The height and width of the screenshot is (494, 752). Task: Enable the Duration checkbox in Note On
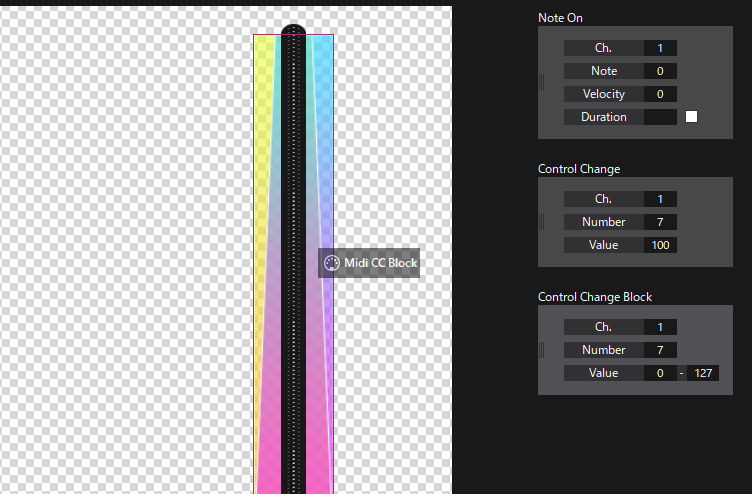pyautogui.click(x=691, y=117)
